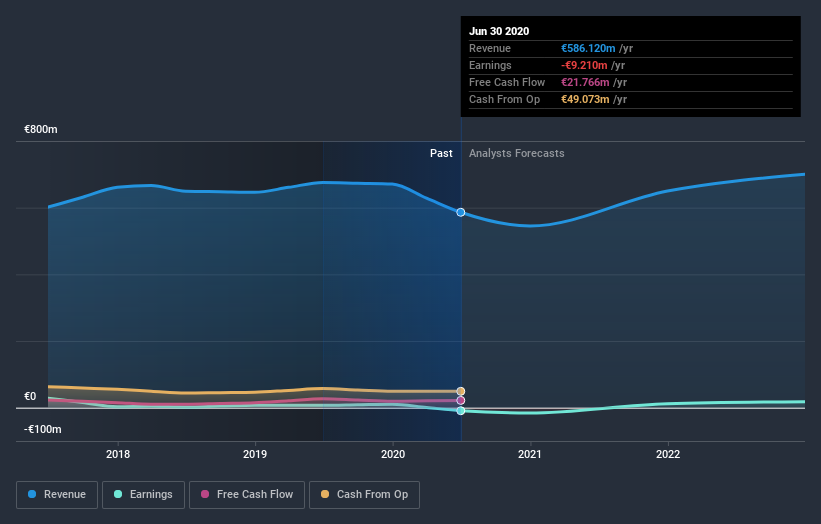Click the €800m y-axis label
Viewport: 821px width, 524px height.
coord(41,129)
